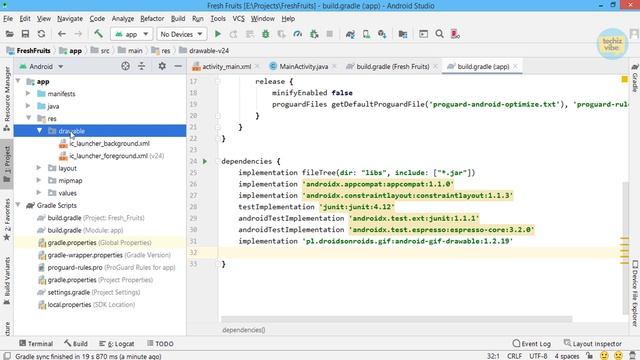The image size is (640, 360).
Task: Hide Project panel with minus icon
Action: (178, 66)
